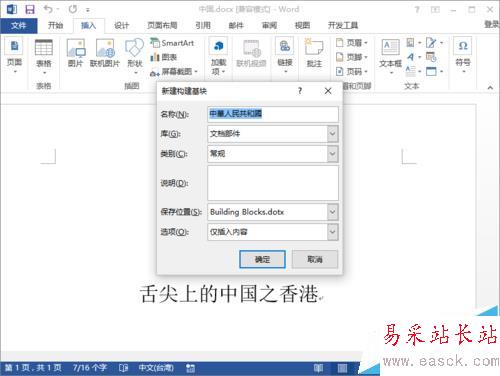The image size is (500, 376).
Task: Open Screenshot (屏幕截图) tool
Action: [x=174, y=71]
